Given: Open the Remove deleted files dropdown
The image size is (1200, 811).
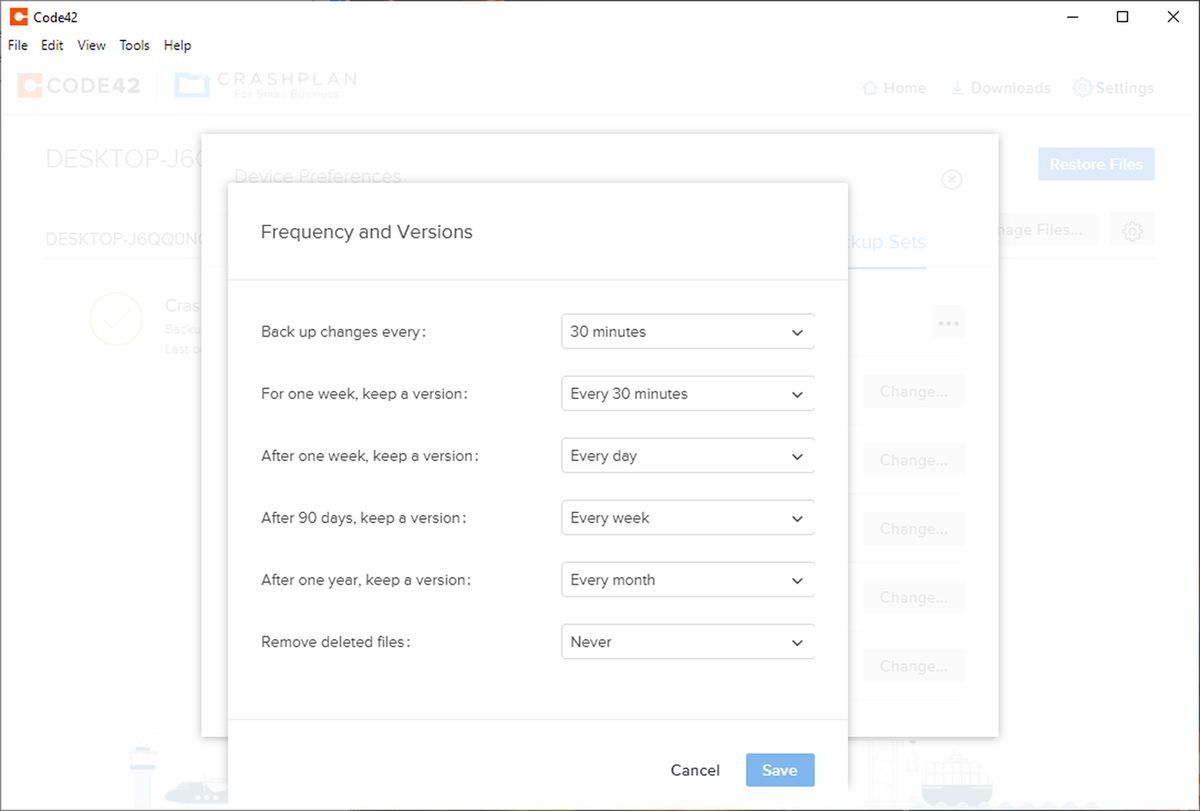Looking at the screenshot, I should click(x=687, y=641).
